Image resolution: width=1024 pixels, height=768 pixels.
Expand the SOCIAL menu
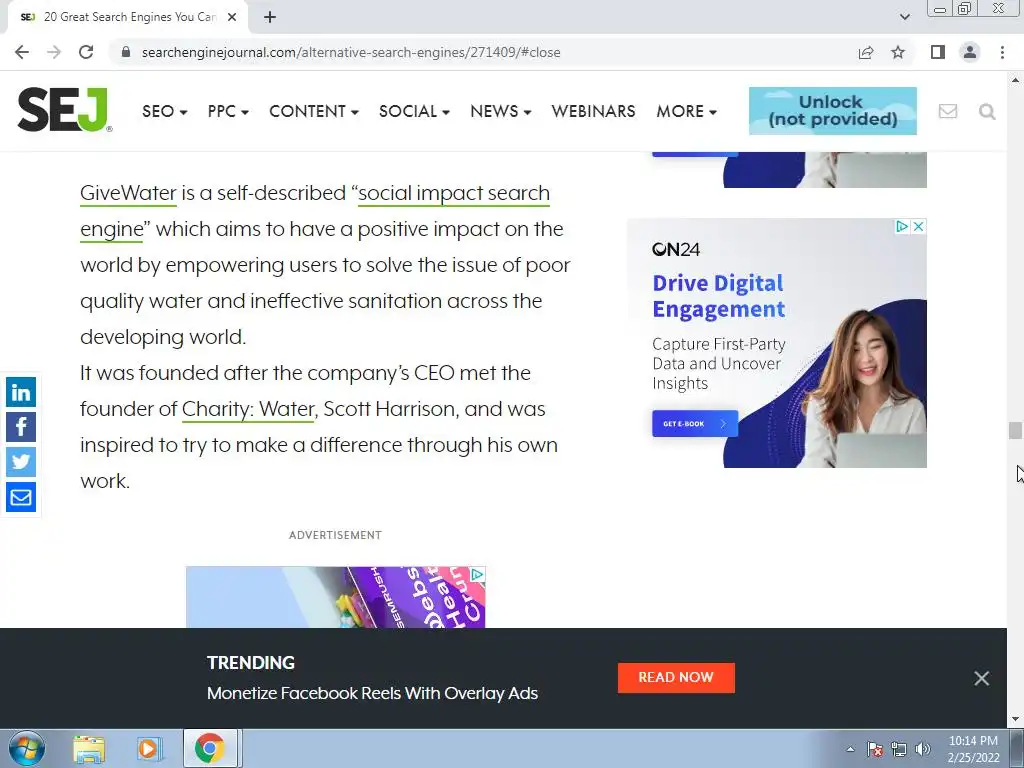click(414, 112)
